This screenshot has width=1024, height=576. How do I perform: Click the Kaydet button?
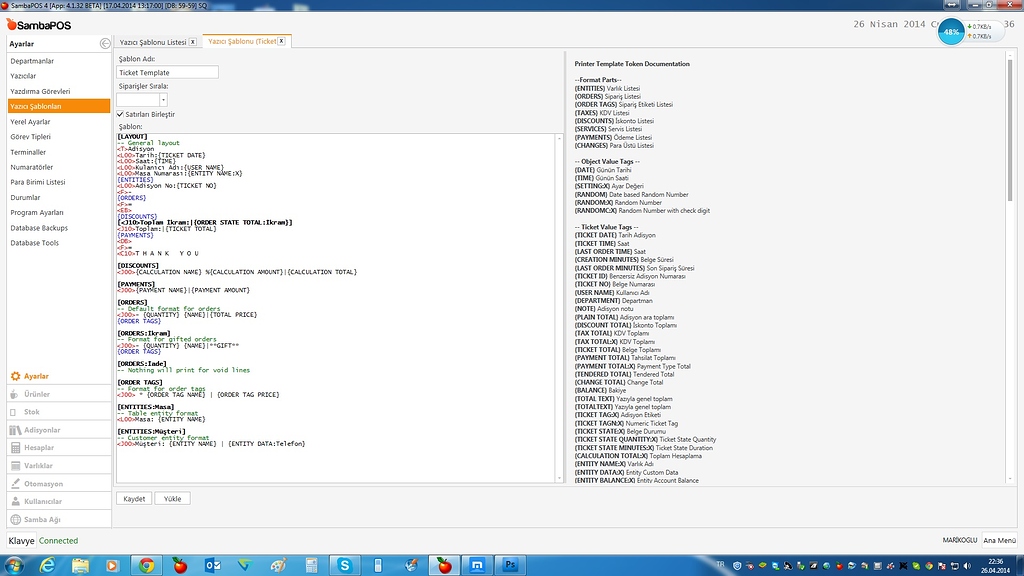click(133, 498)
